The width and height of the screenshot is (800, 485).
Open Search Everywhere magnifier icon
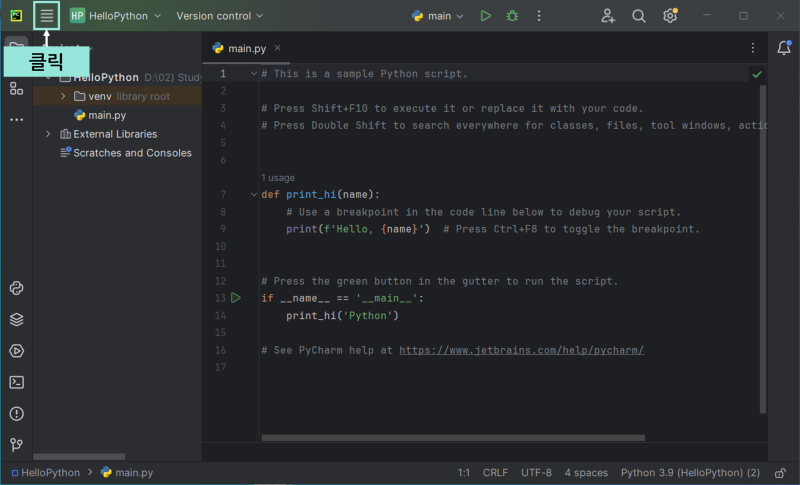coord(639,16)
